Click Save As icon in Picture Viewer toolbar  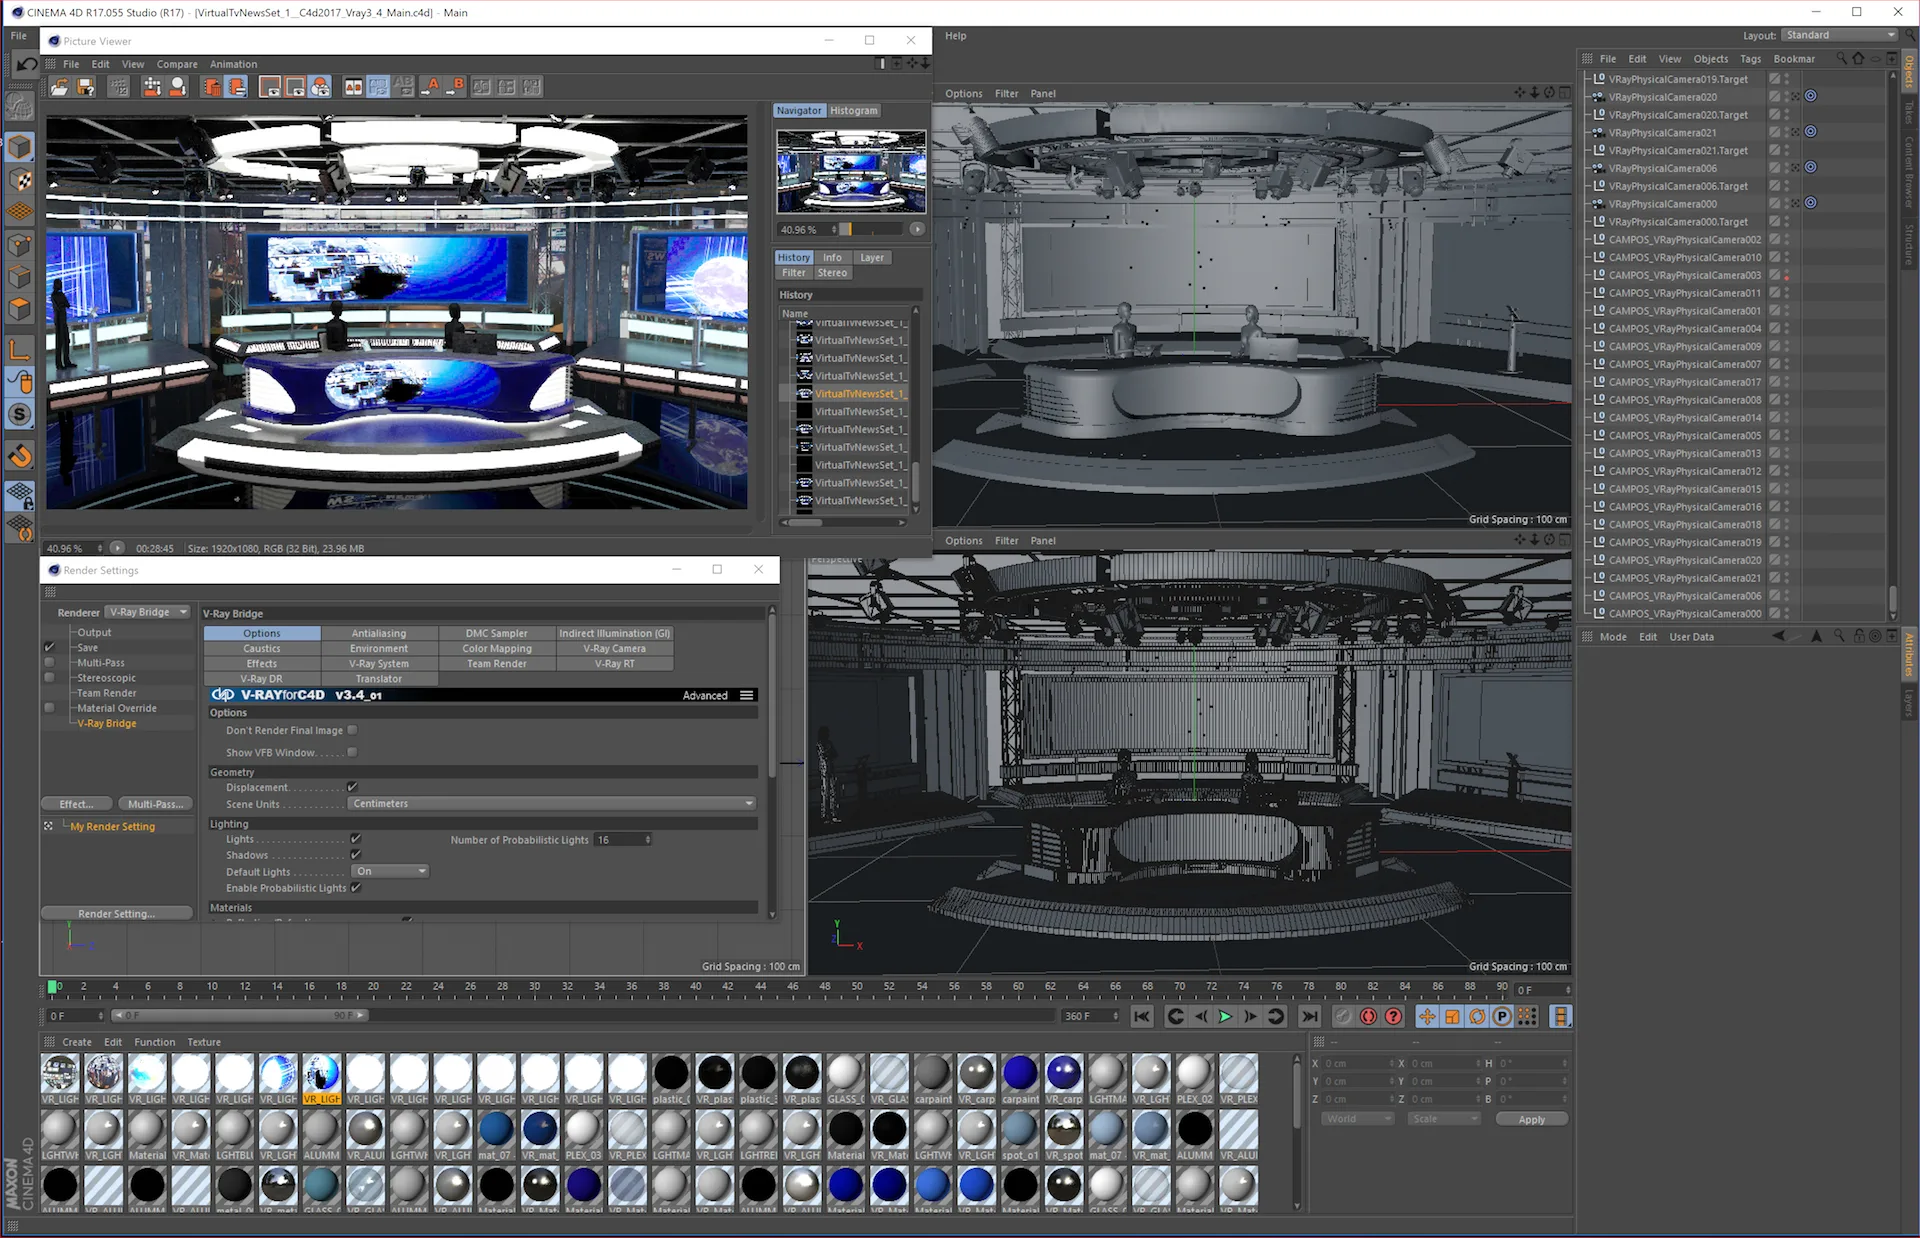[x=85, y=87]
